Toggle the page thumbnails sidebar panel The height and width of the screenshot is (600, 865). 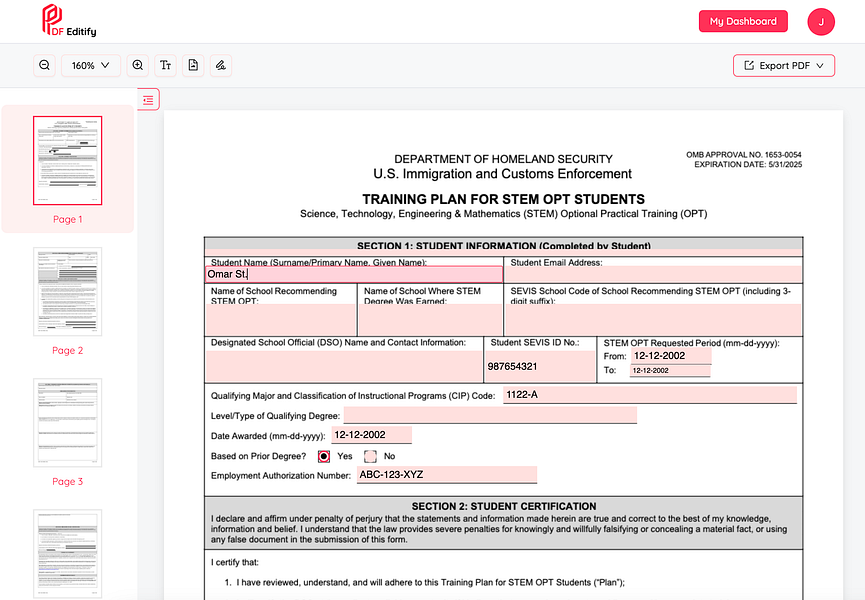pos(148,99)
